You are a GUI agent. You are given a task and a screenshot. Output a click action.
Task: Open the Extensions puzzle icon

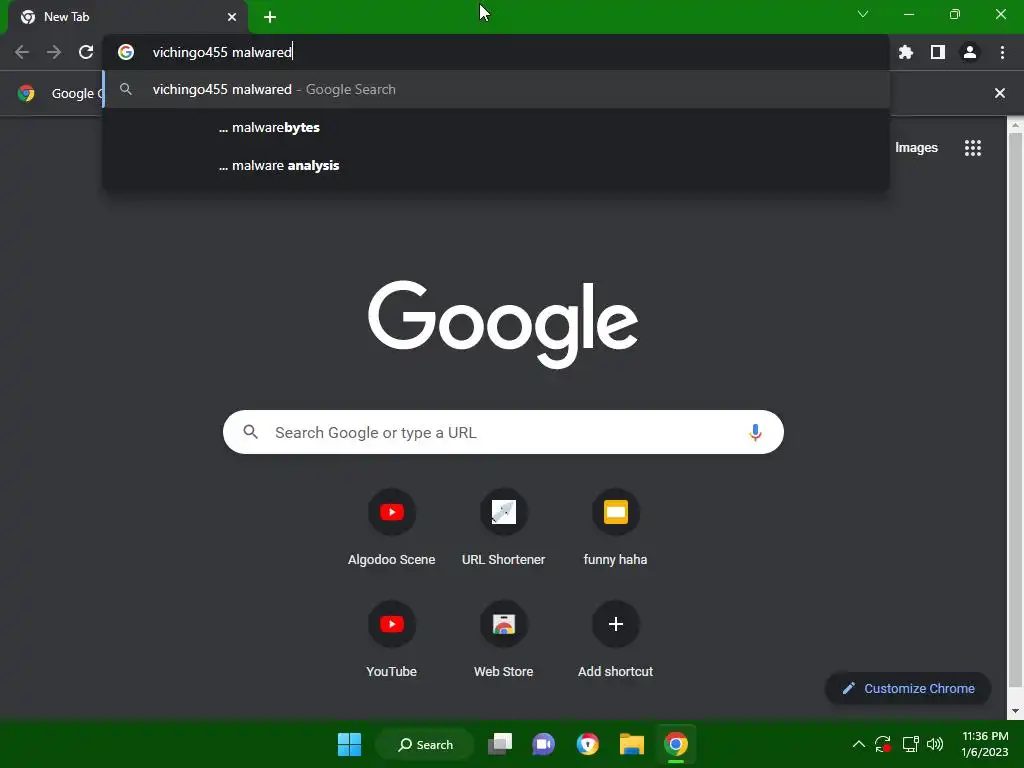click(x=906, y=52)
